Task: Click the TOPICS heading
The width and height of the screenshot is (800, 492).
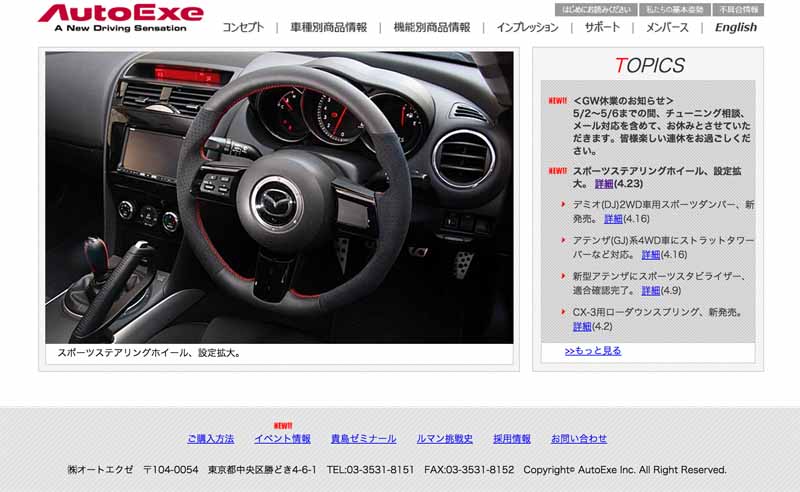Action: [x=649, y=65]
